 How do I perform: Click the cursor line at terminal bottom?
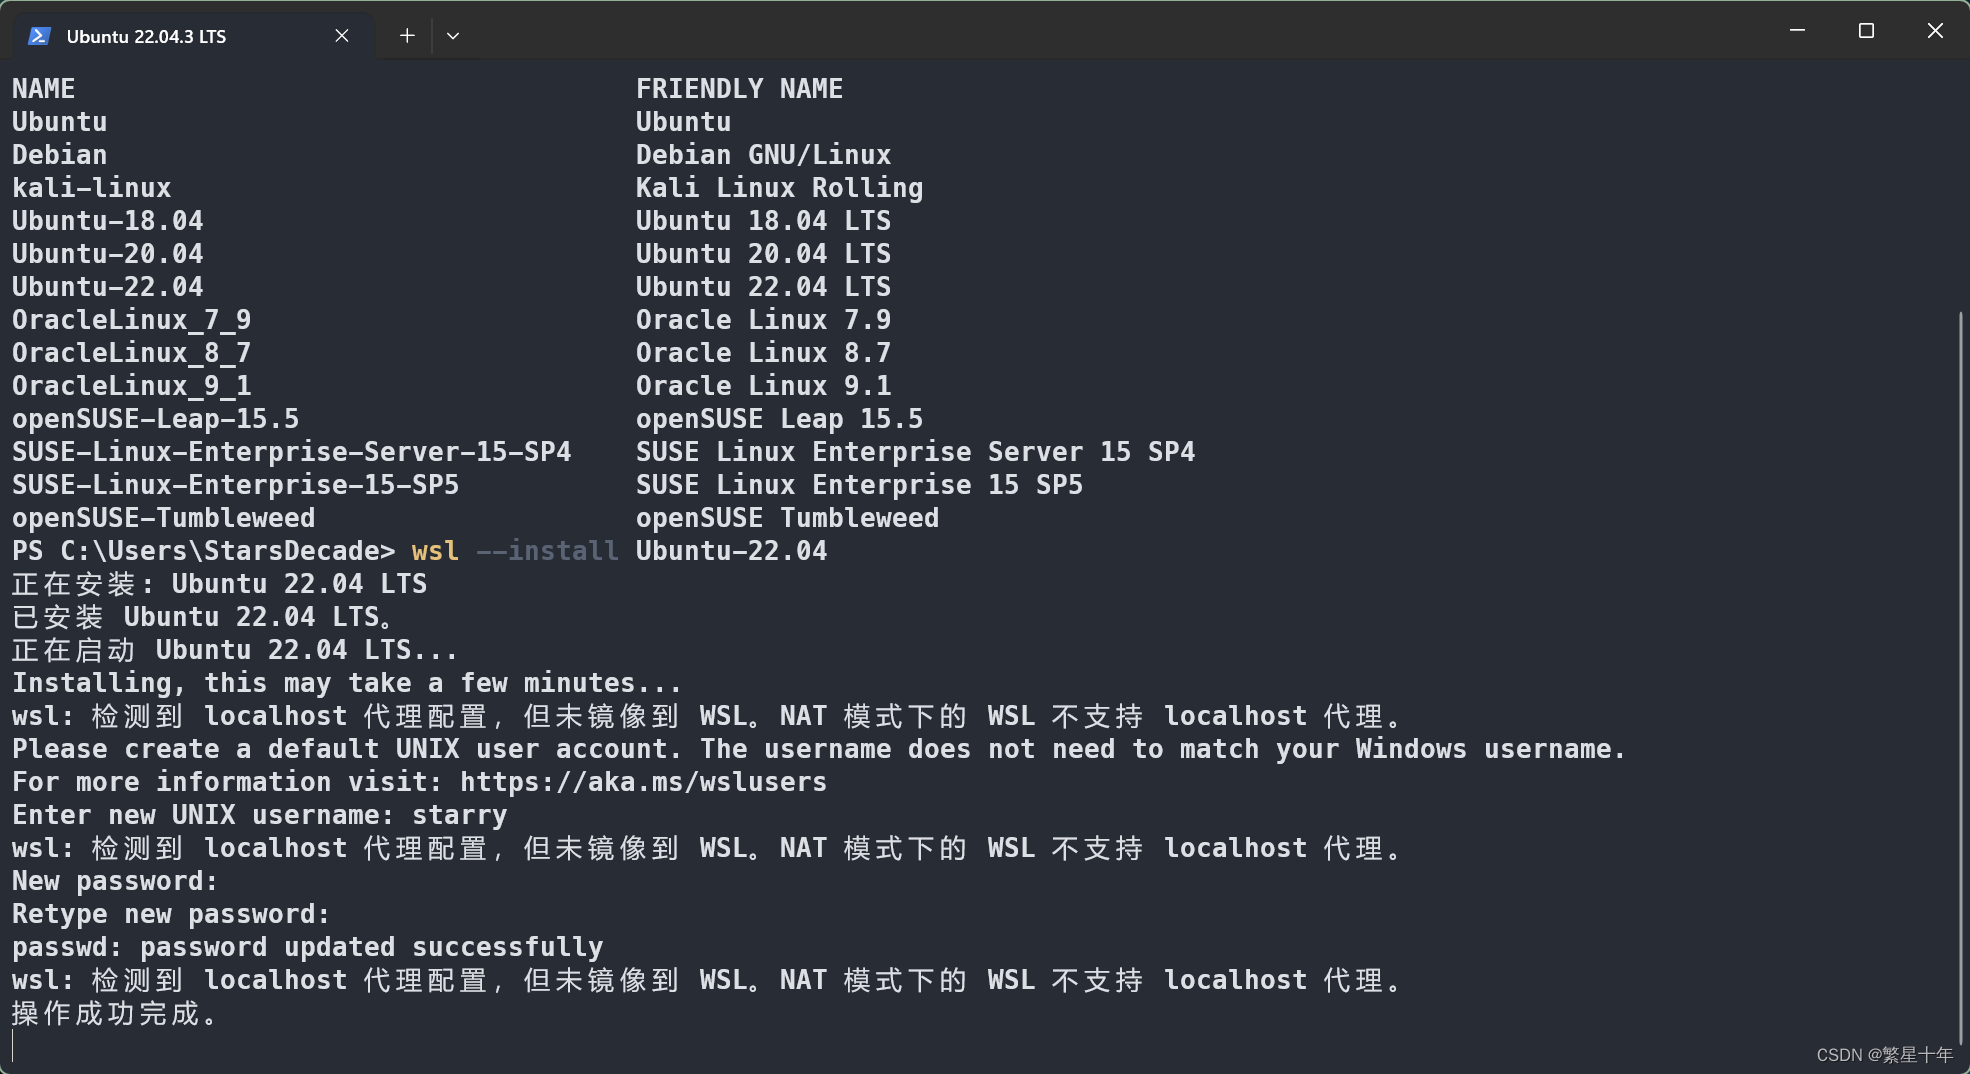(x=13, y=1046)
